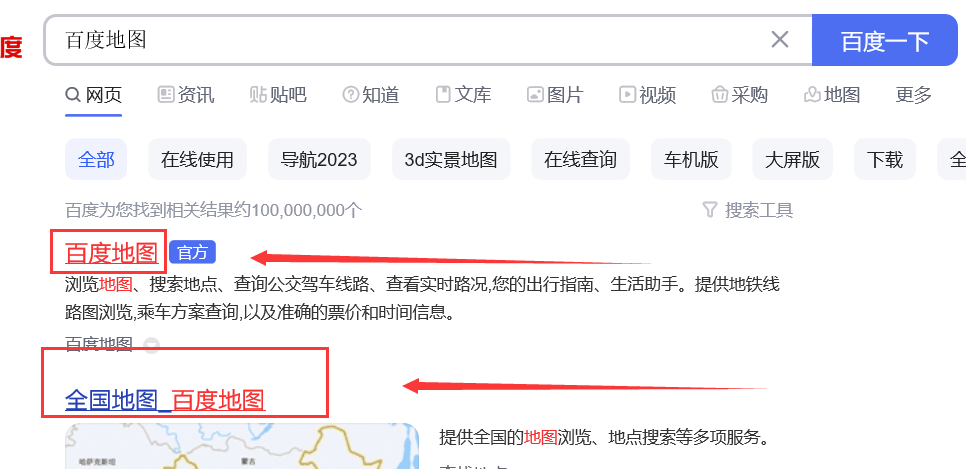Clear the search box with the X icon
The image size is (966, 469).
tap(780, 40)
